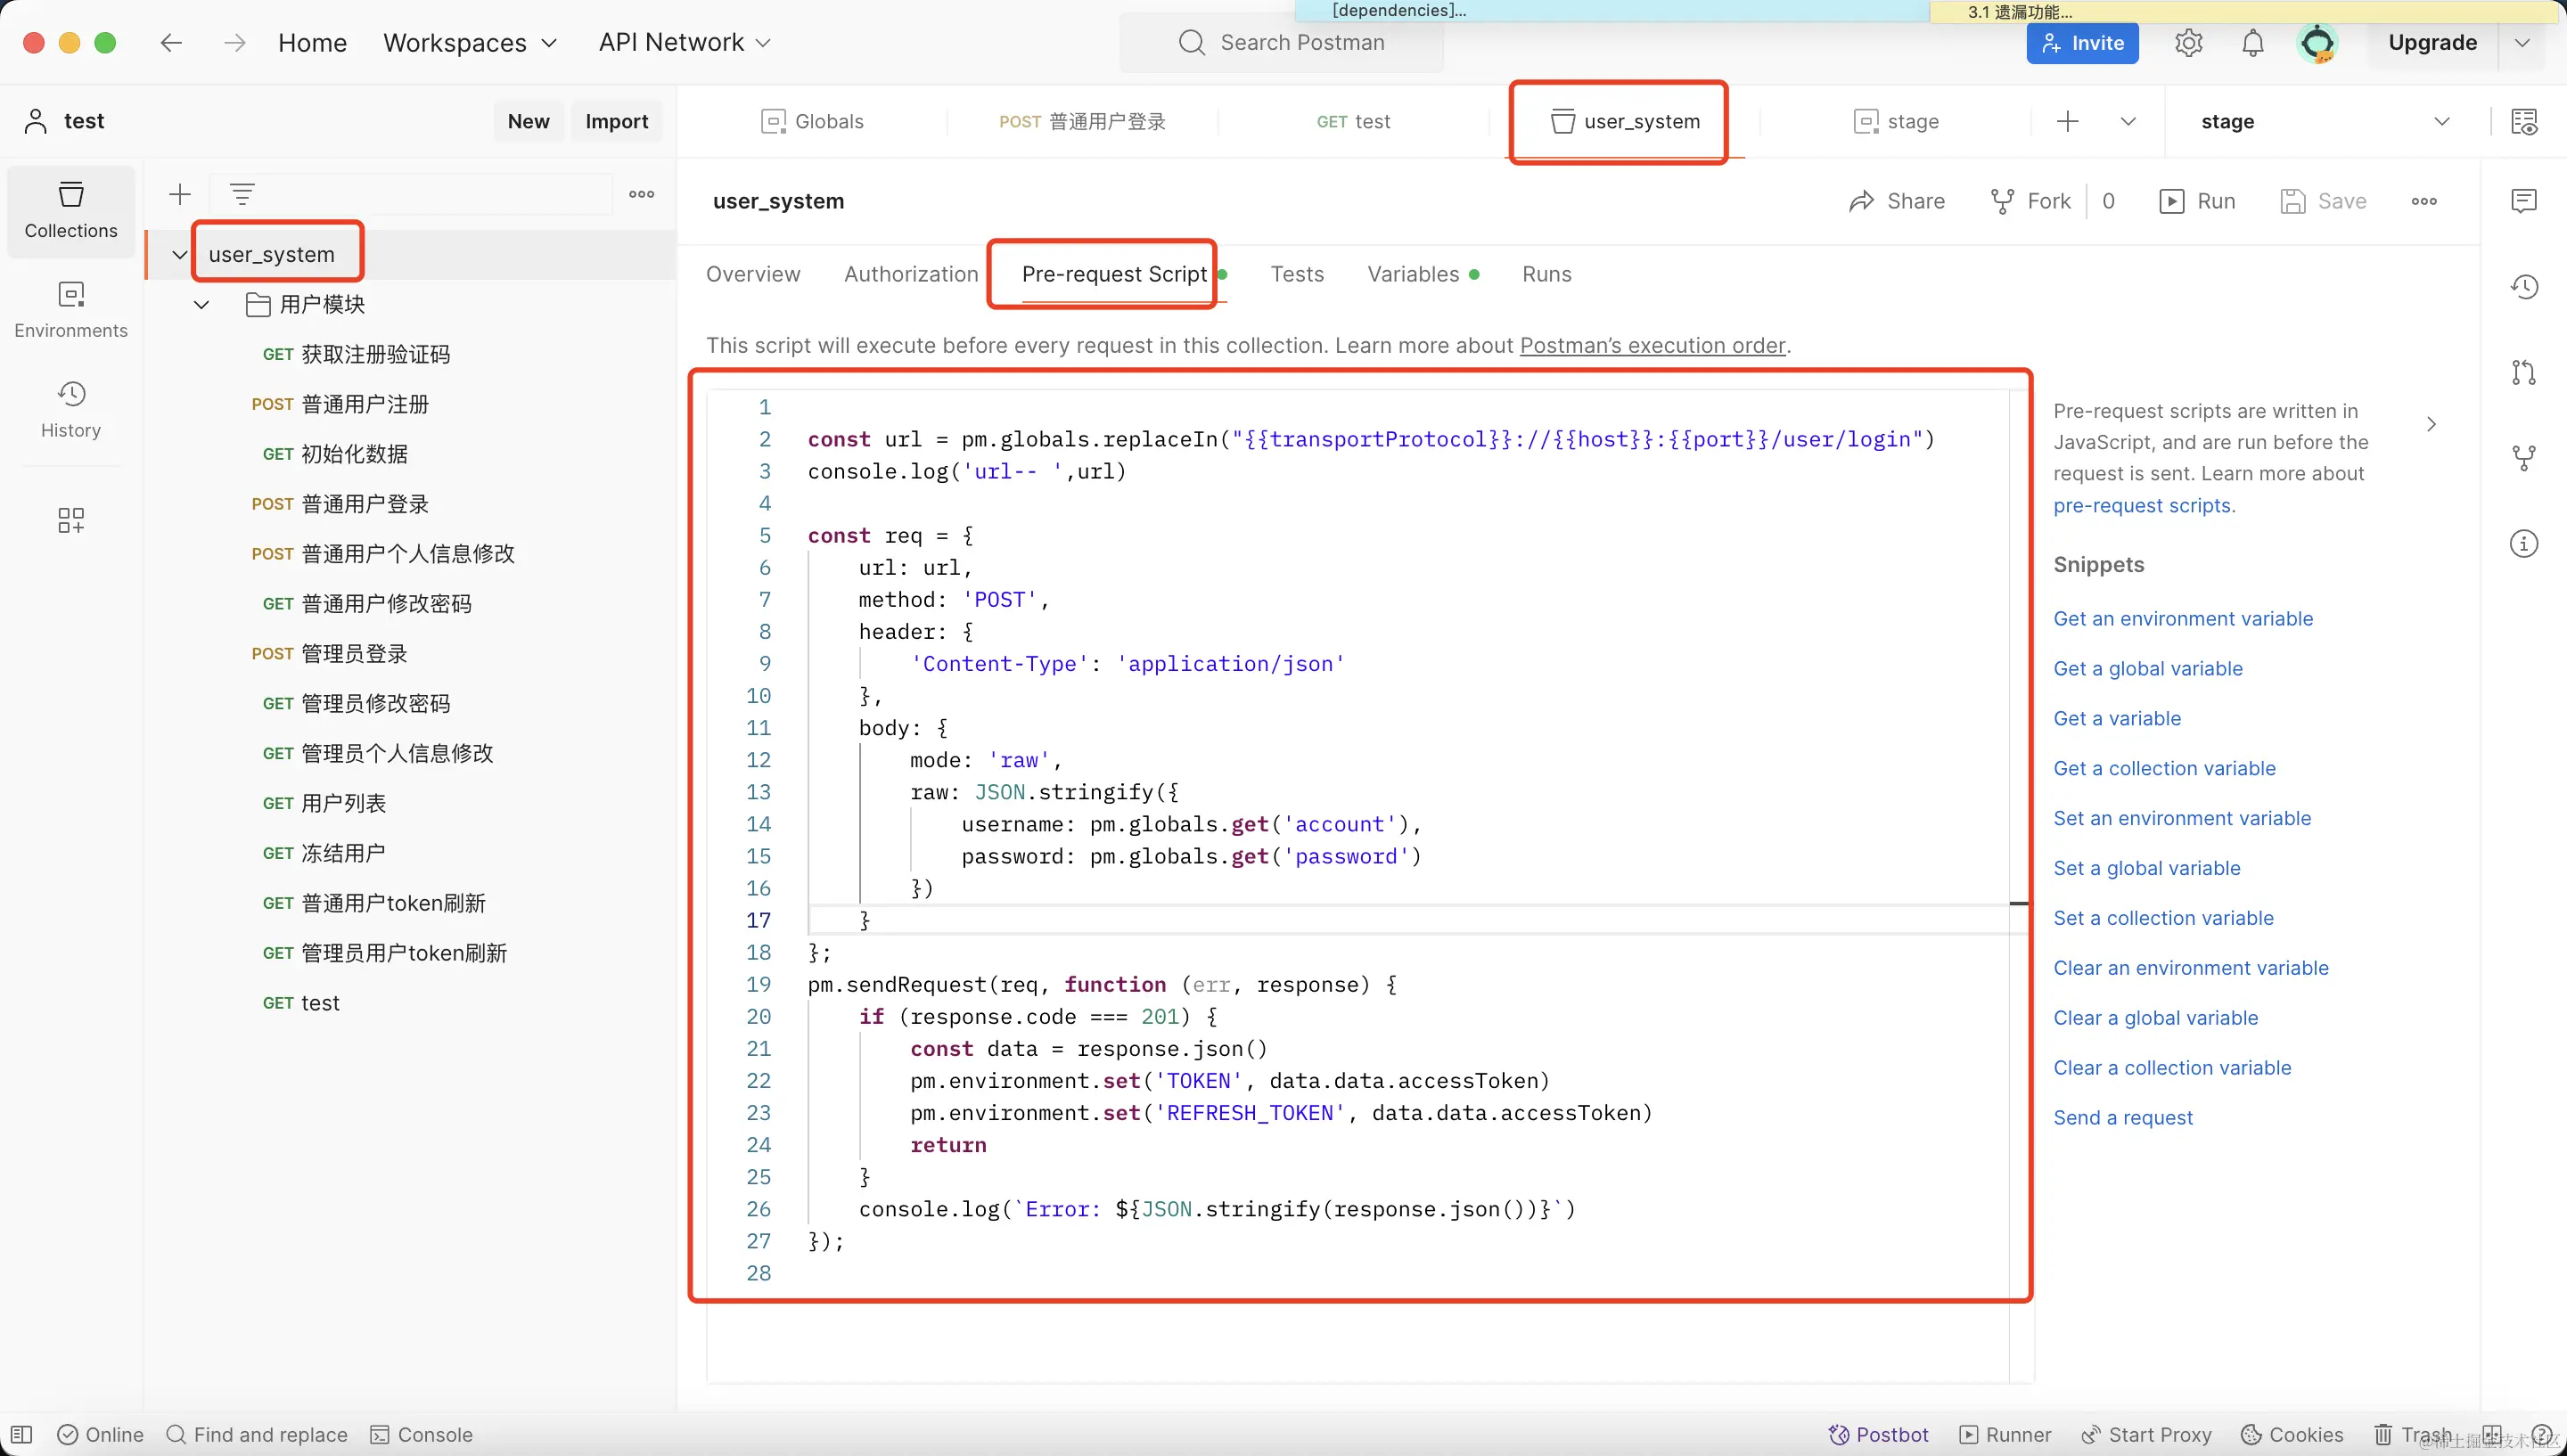Insert the Send a request snippet
Screen dimensions: 2567x1456
(2122, 1117)
